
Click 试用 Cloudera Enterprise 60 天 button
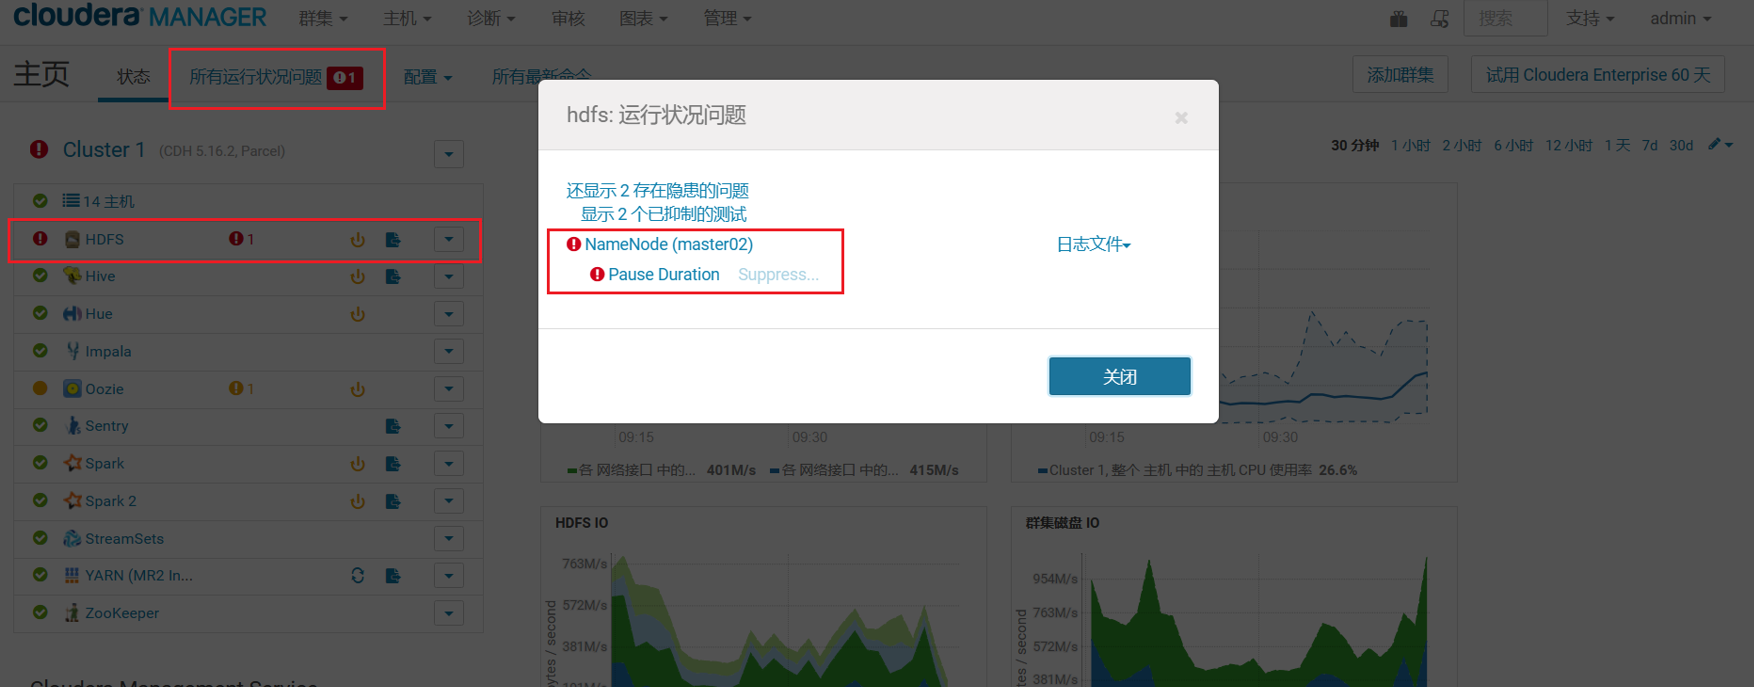pyautogui.click(x=1597, y=75)
